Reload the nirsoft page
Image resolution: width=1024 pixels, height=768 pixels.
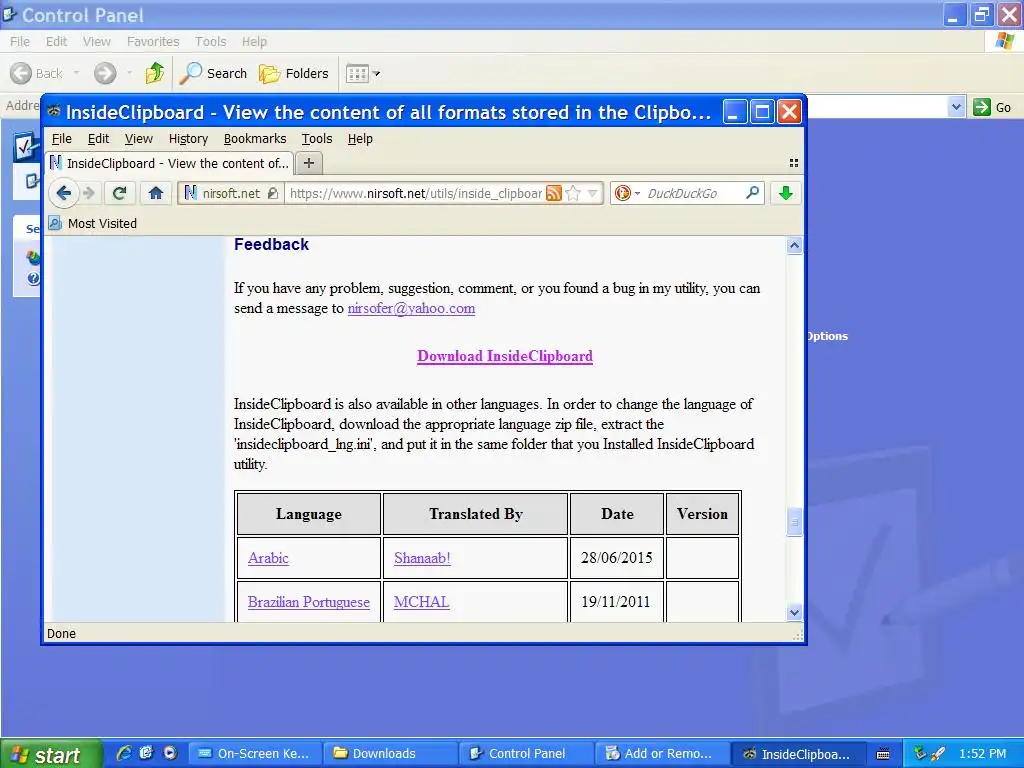(x=119, y=193)
